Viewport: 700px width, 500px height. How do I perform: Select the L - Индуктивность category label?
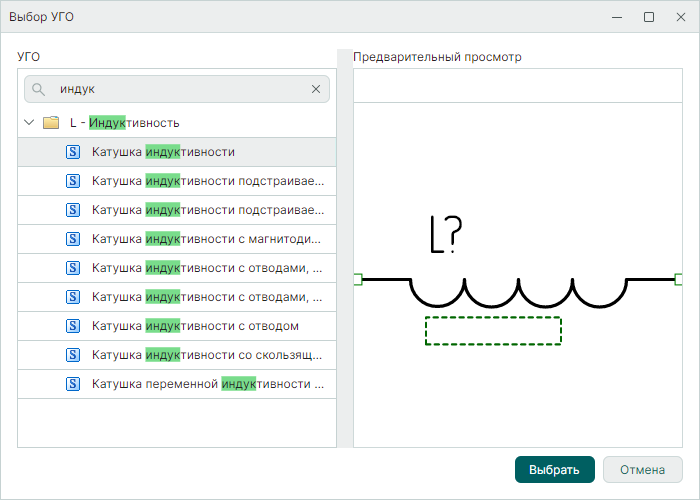(124, 123)
